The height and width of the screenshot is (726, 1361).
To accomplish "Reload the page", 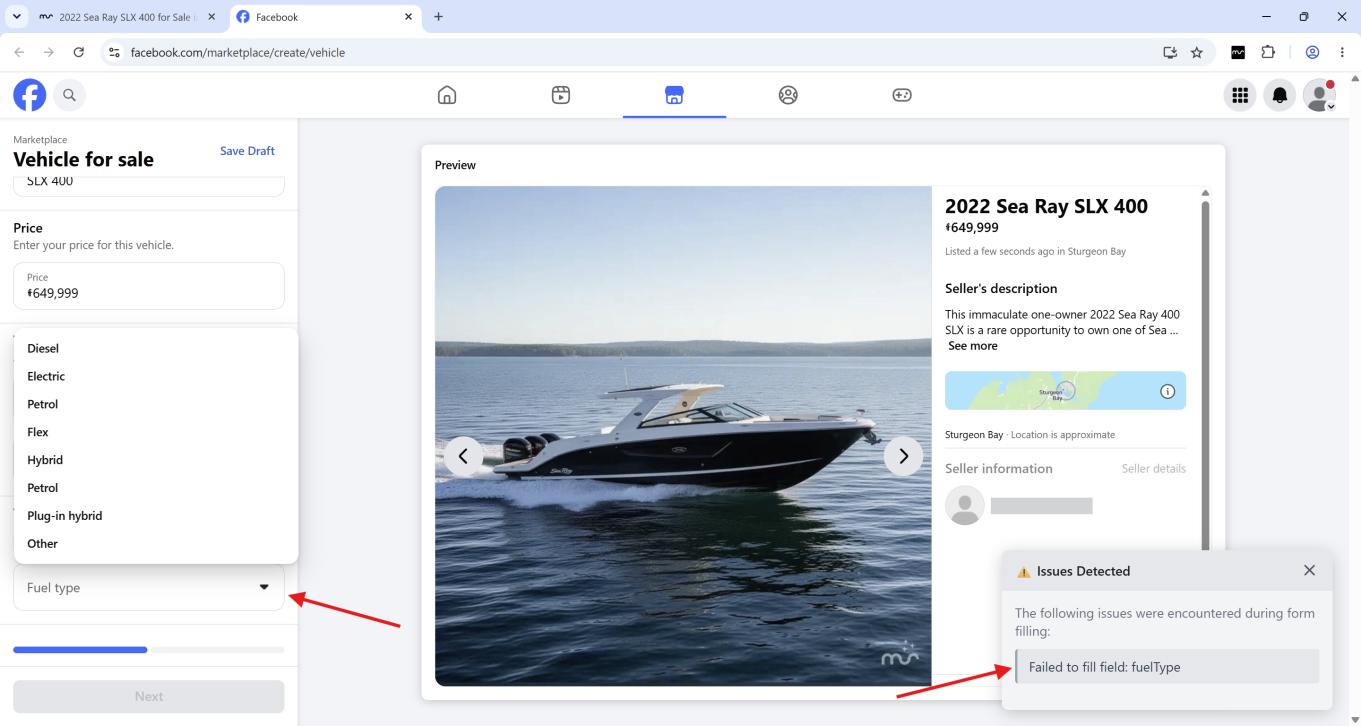I will (79, 53).
